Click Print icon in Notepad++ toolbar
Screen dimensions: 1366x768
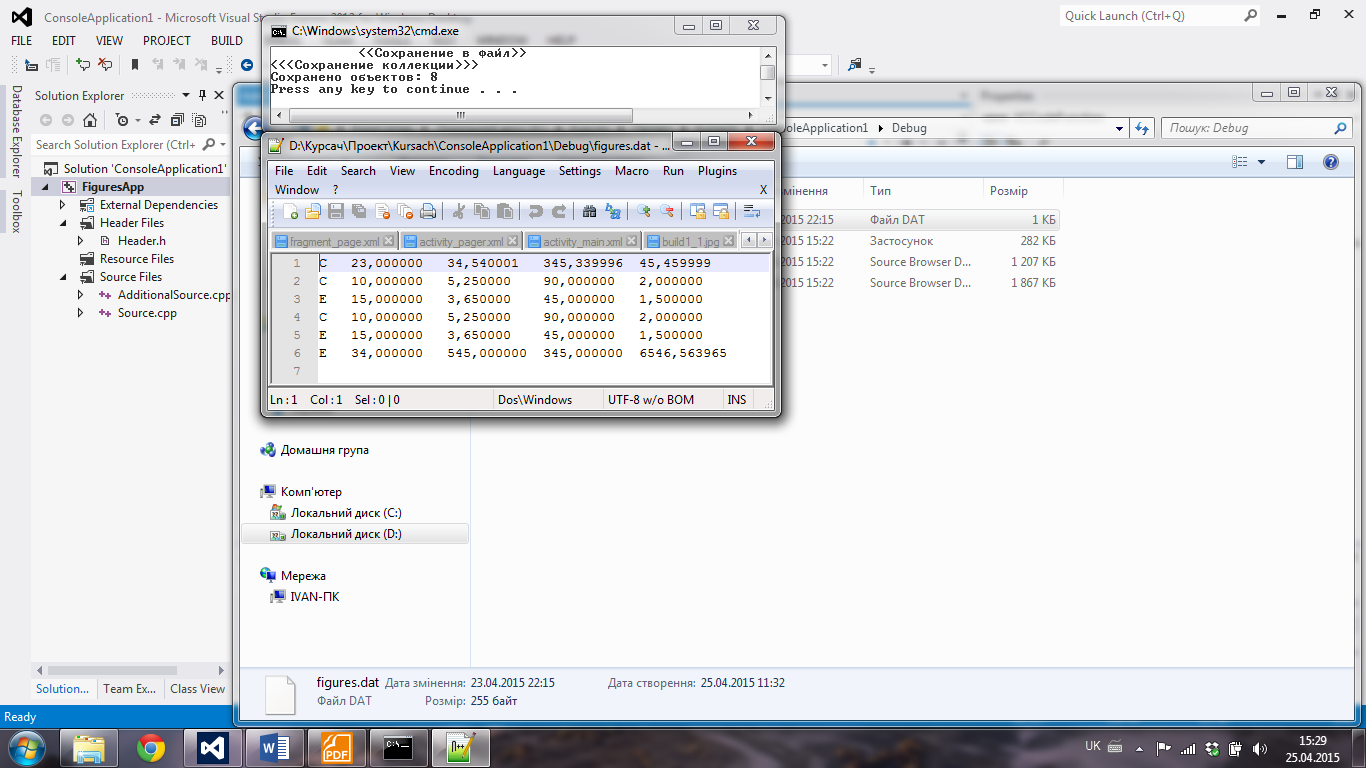(x=428, y=211)
